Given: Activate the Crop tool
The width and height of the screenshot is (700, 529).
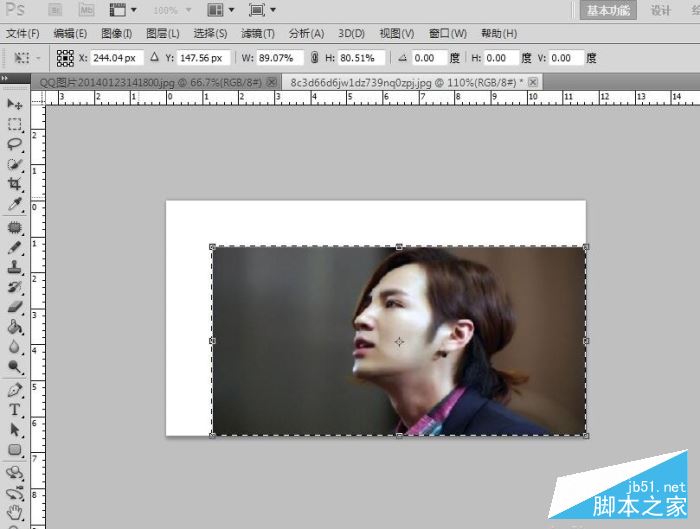Looking at the screenshot, I should click(x=15, y=184).
